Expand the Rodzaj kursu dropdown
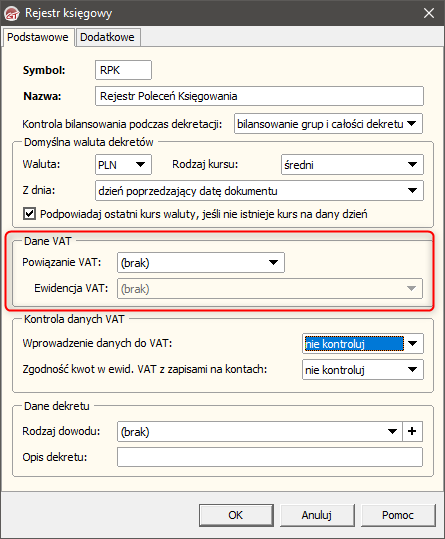The height and width of the screenshot is (539, 445). (x=352, y=165)
